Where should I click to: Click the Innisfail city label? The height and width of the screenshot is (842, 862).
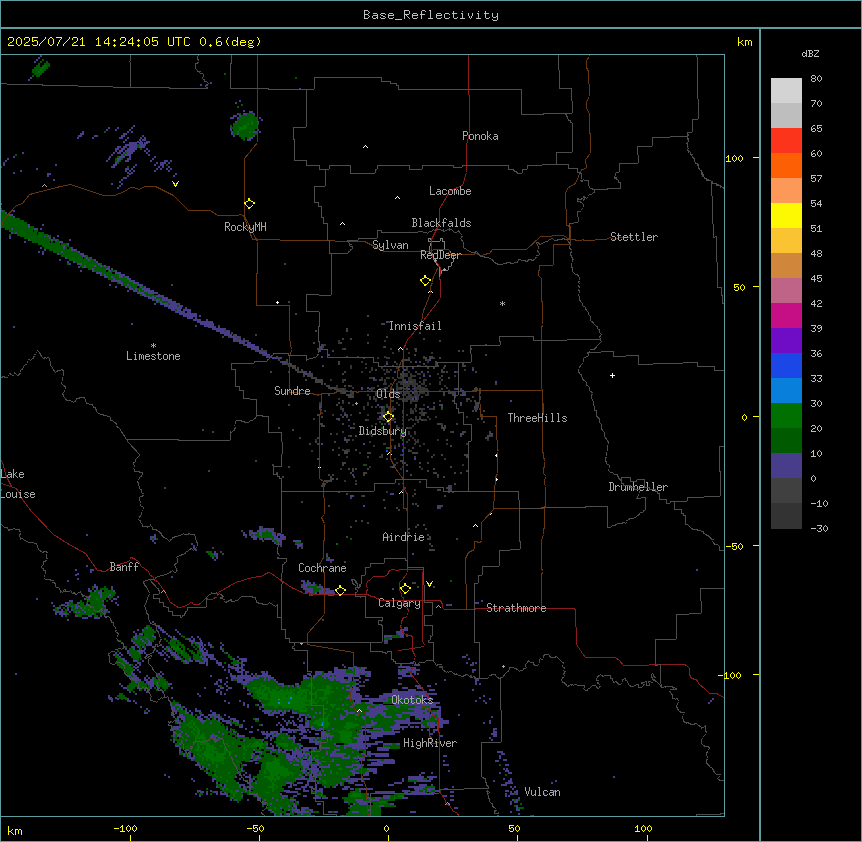(415, 326)
